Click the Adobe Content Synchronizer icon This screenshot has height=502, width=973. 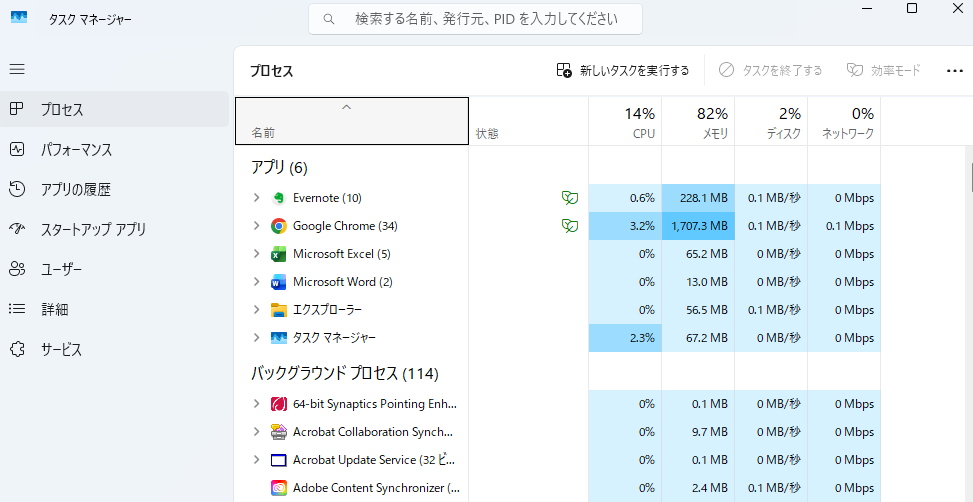coord(279,488)
